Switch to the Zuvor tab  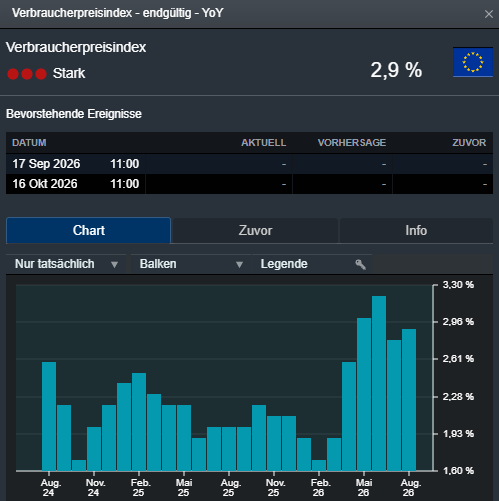click(x=255, y=230)
